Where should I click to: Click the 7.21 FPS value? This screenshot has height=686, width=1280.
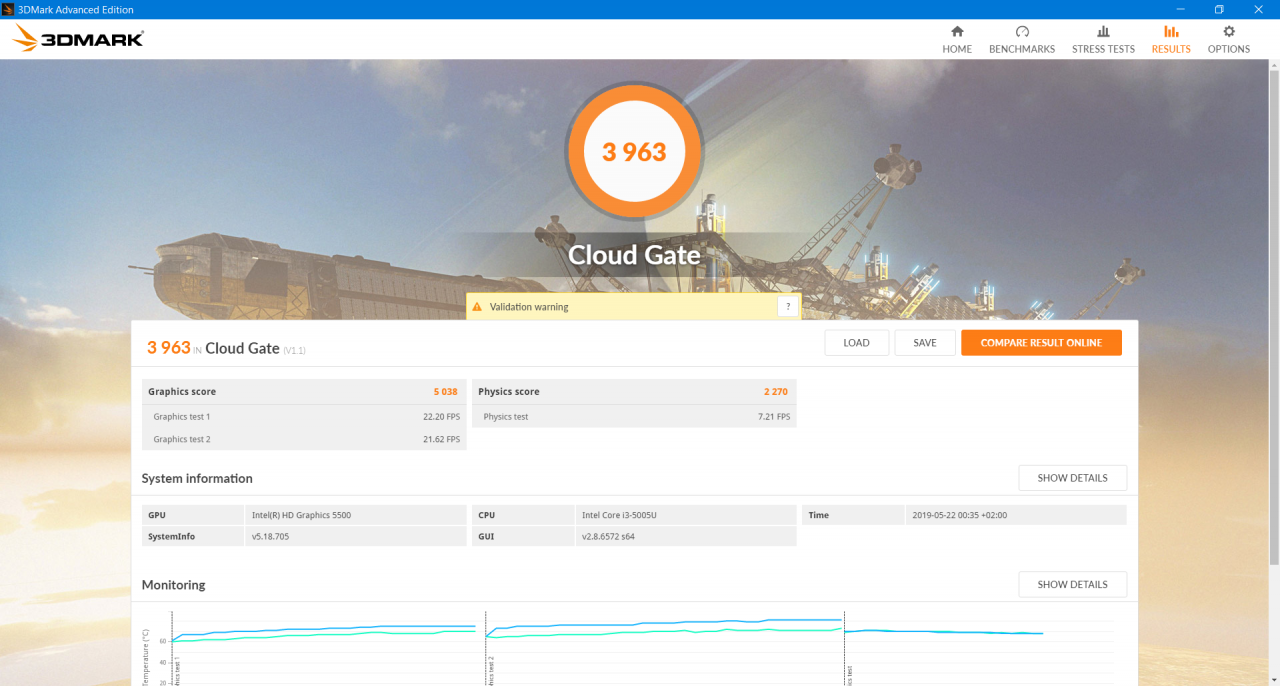pos(774,416)
